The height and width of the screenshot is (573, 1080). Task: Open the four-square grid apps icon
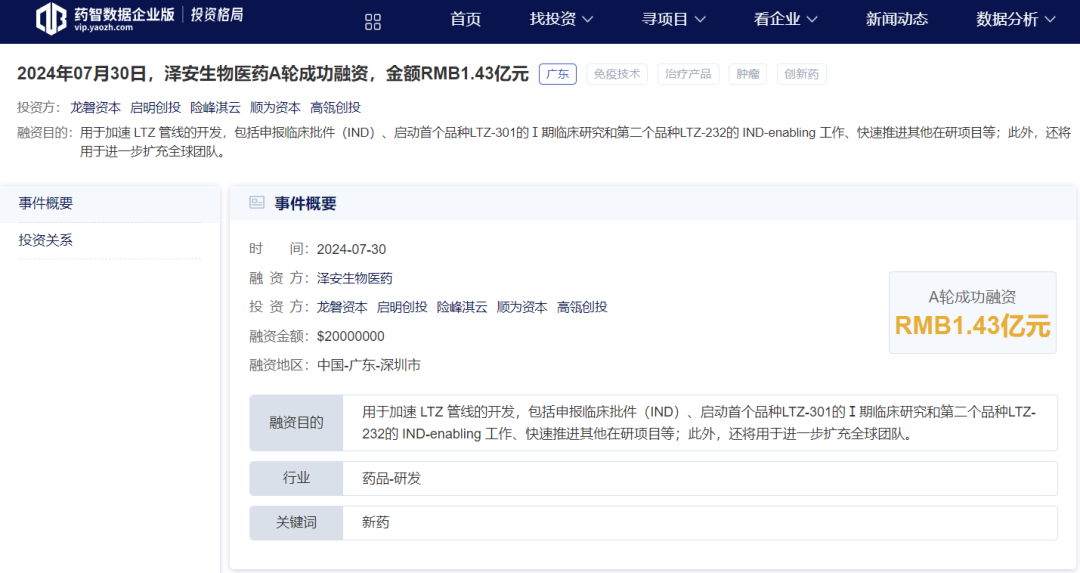373,22
